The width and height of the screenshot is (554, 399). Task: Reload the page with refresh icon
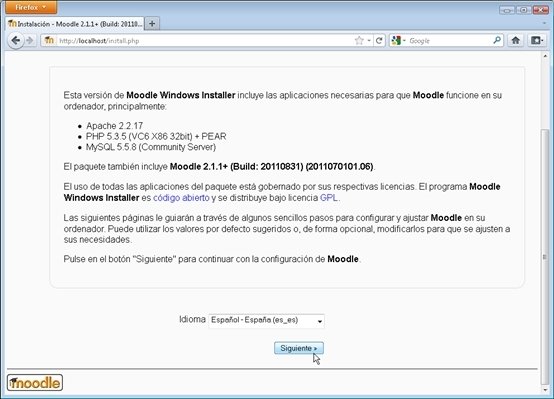point(379,41)
